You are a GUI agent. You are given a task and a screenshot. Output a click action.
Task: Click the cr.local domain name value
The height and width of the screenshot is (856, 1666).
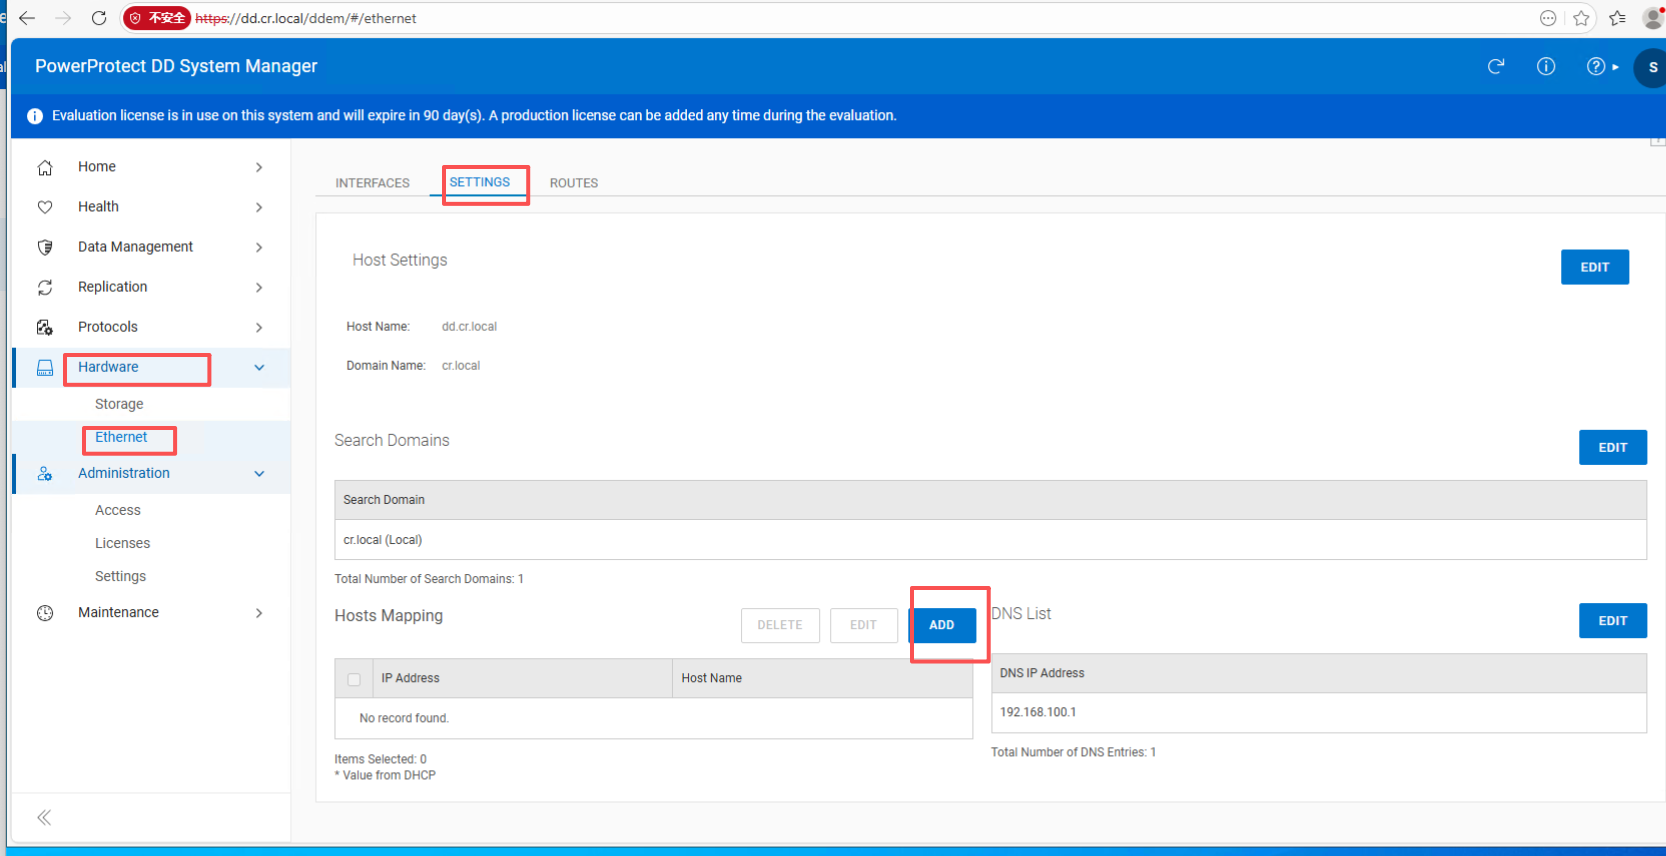point(461,366)
